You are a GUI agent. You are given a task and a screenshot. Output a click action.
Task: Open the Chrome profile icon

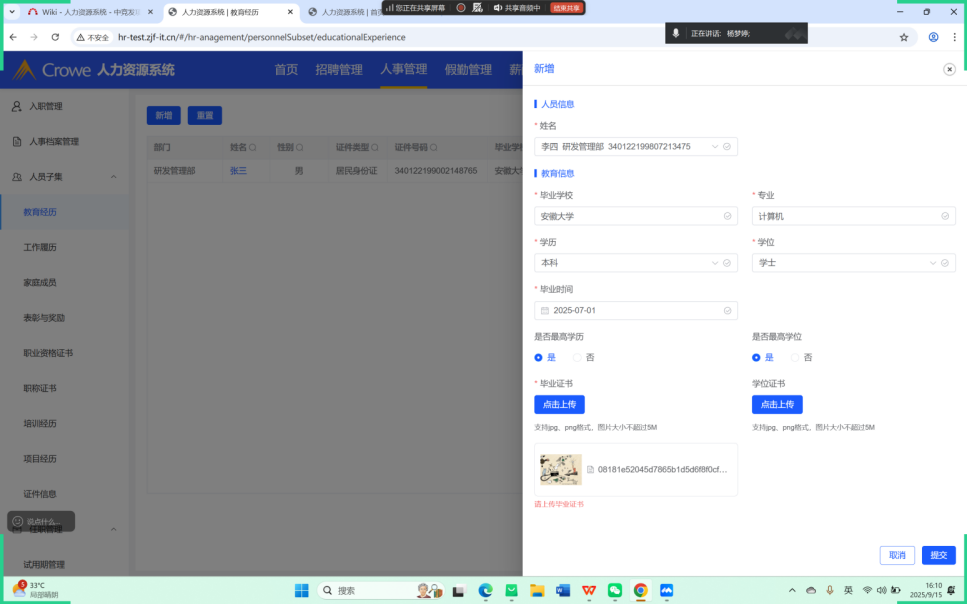933,37
